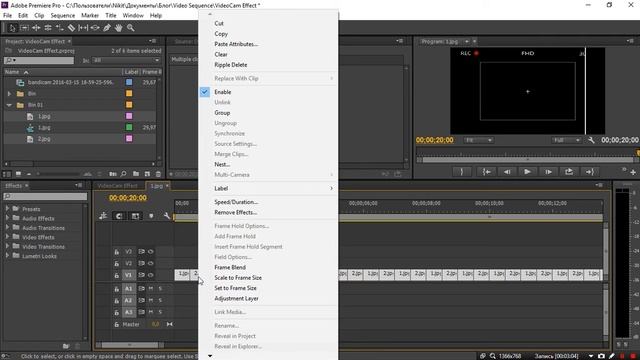This screenshot has height=360, width=640.
Task: Open timeline display settings wrench
Action: click(x=167, y=216)
